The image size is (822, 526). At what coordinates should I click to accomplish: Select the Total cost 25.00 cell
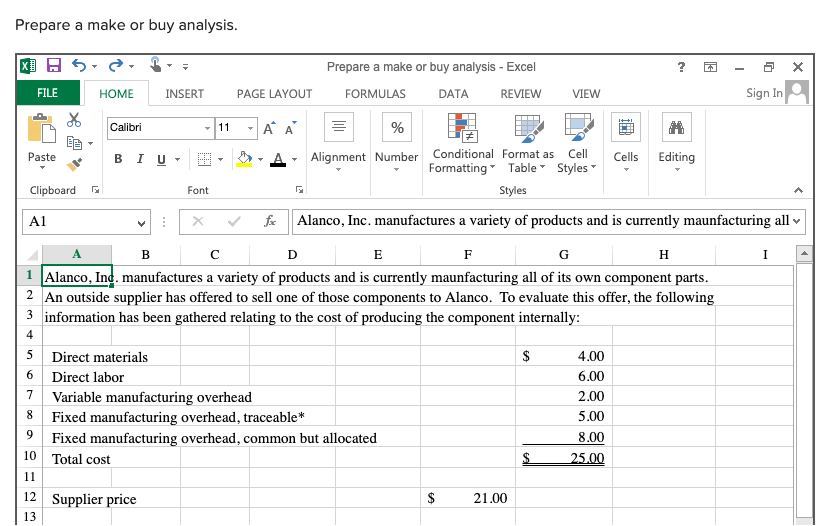pos(564,457)
